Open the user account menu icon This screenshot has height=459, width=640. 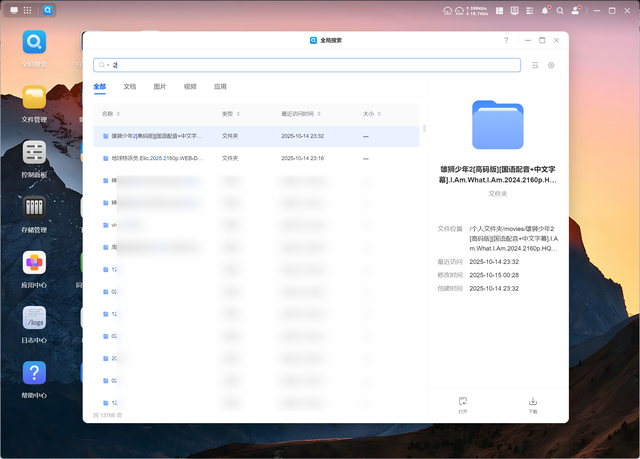pos(576,11)
